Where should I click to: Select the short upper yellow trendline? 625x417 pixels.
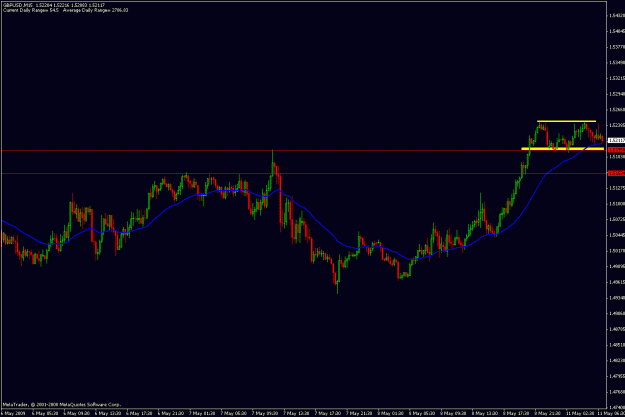[x=566, y=121]
